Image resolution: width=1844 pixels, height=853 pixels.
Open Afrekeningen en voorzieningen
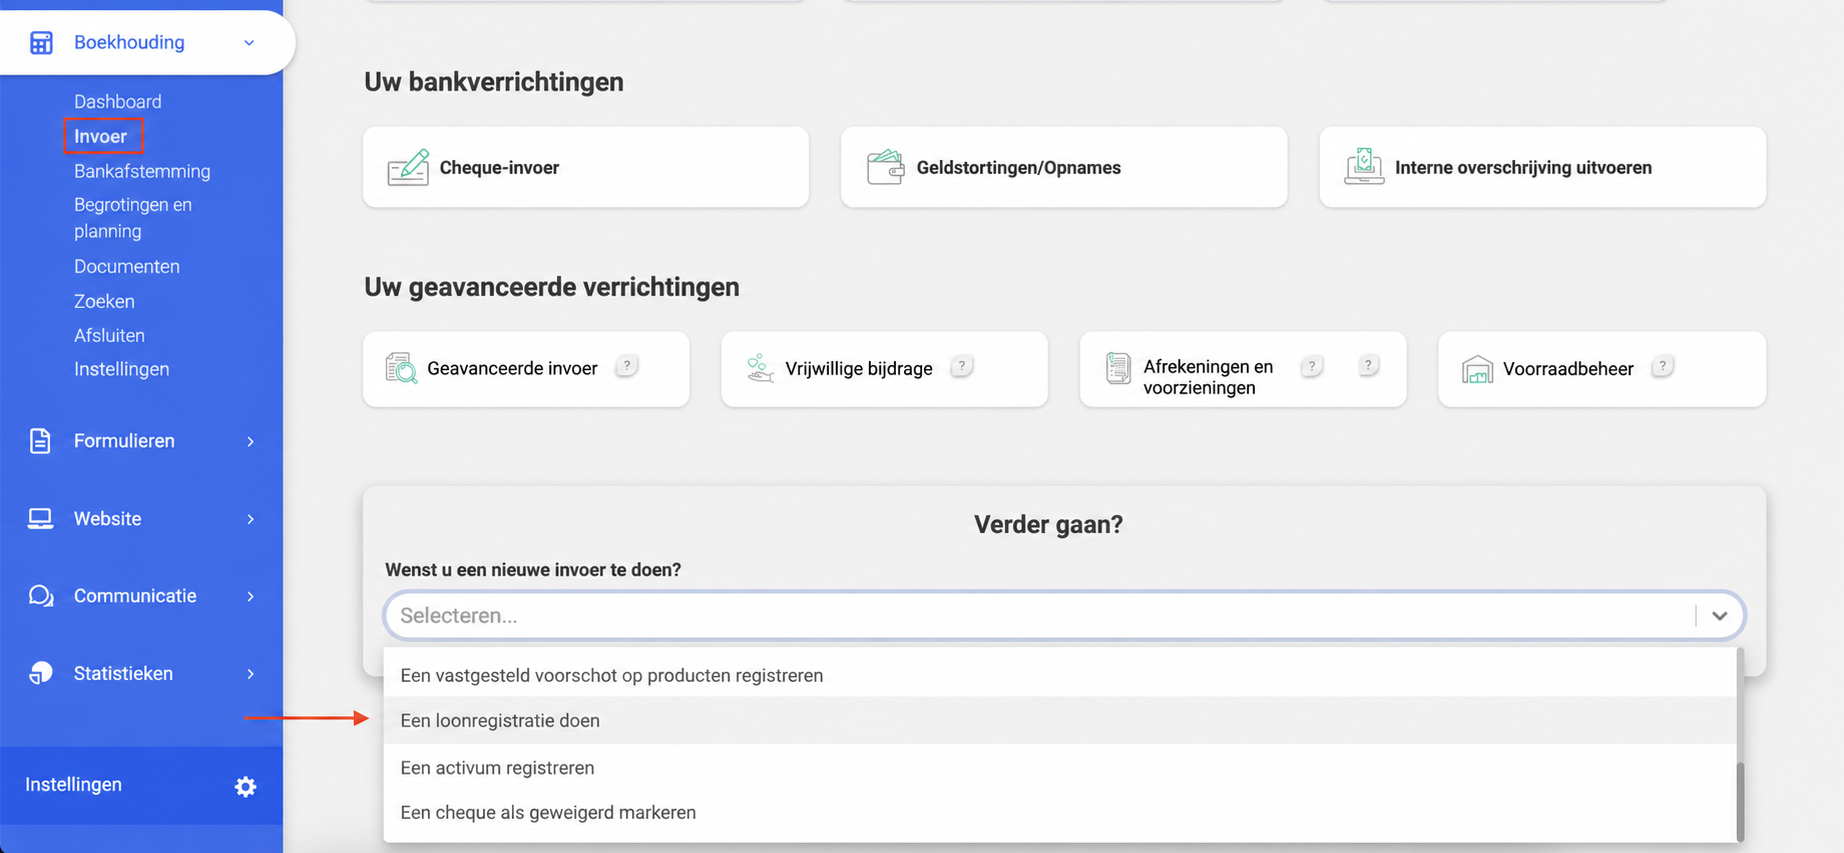click(1243, 369)
